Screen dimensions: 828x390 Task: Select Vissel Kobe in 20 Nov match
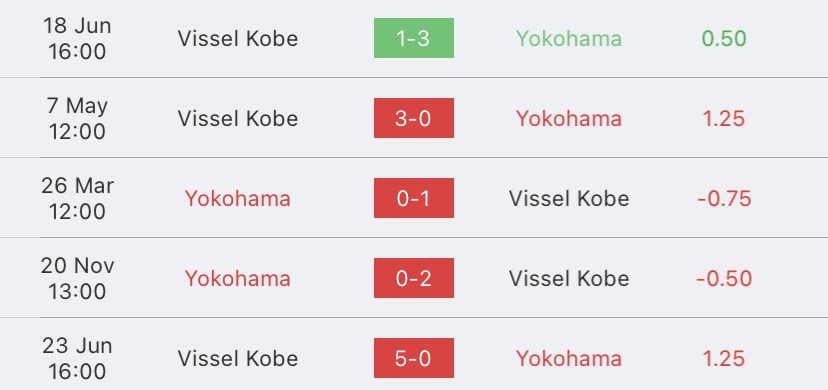[569, 279]
